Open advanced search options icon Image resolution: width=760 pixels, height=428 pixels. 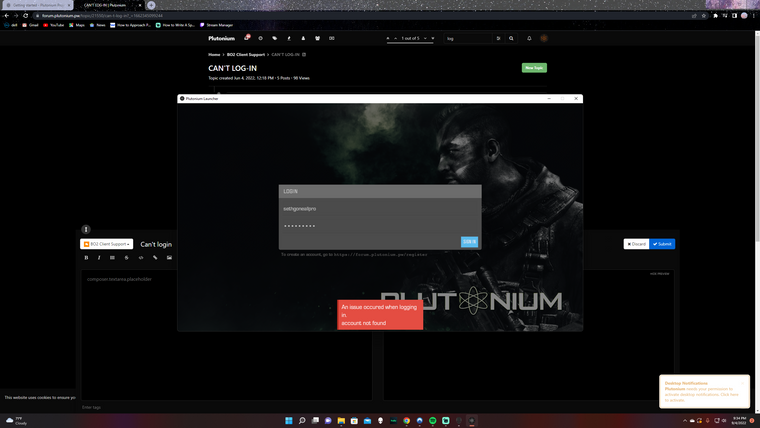pos(498,38)
